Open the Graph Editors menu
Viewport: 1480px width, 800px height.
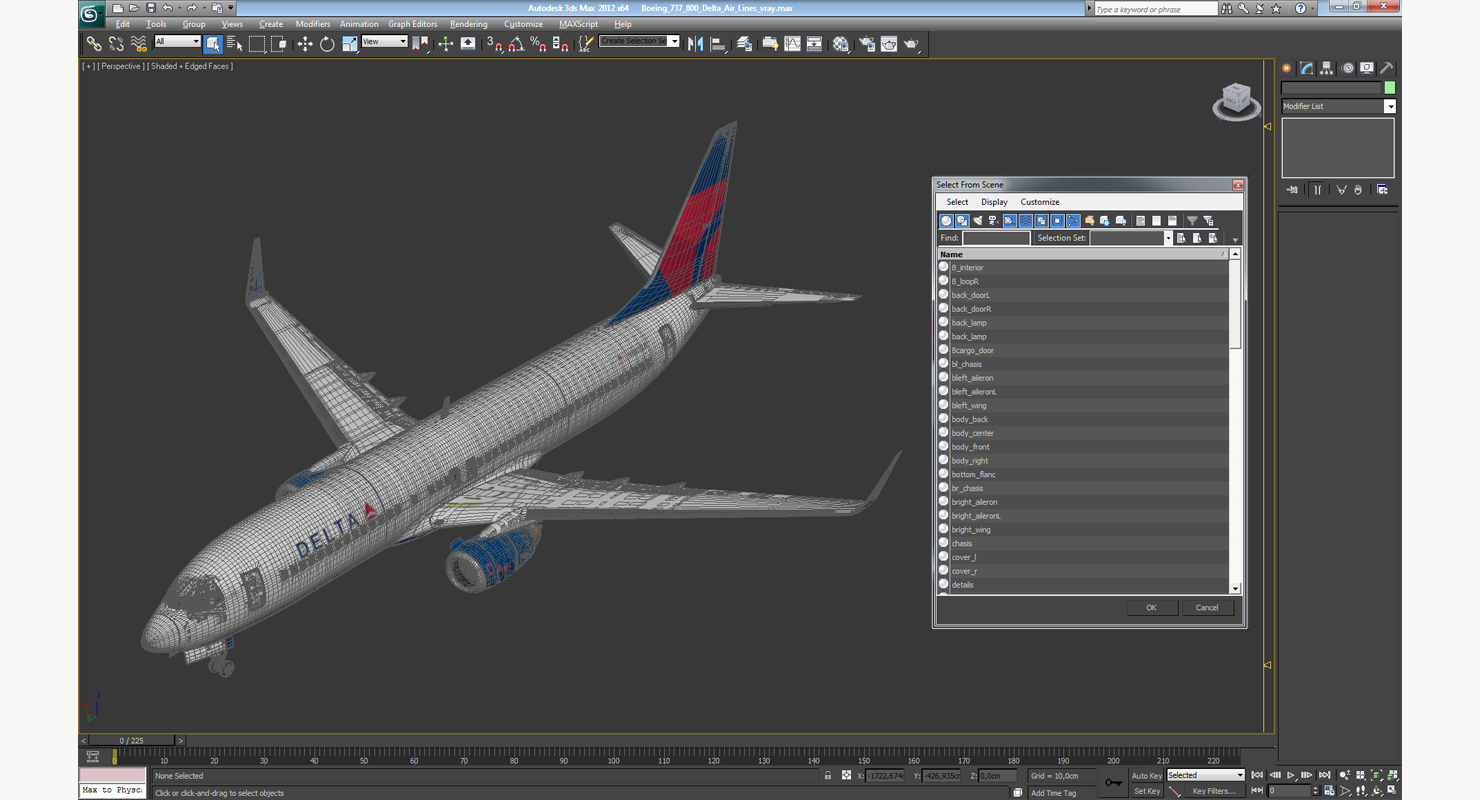click(x=412, y=24)
